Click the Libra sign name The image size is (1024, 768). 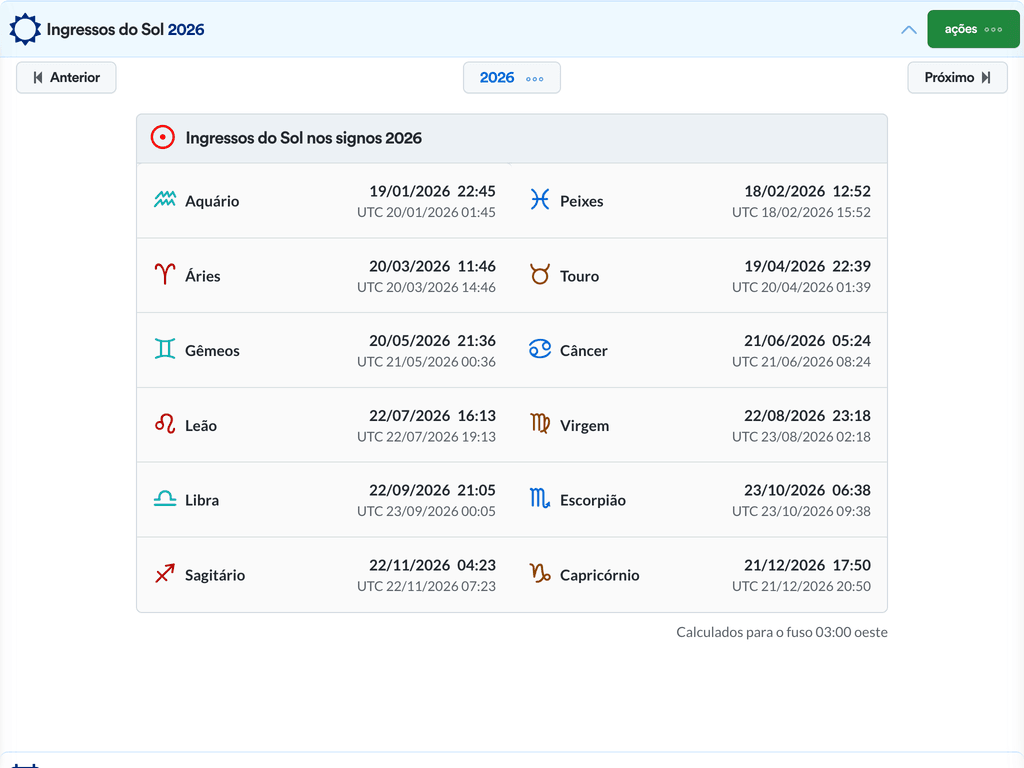point(202,500)
